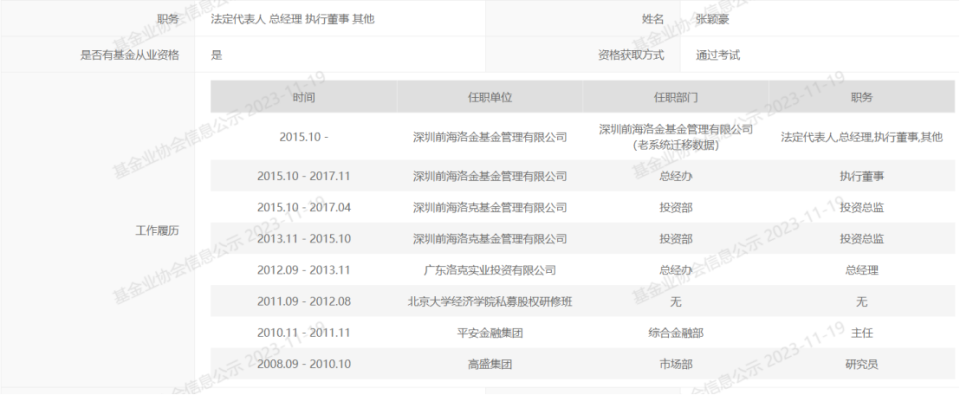
Task: Click the 无 position cell in the 北京大学 row
Action: [861, 301]
